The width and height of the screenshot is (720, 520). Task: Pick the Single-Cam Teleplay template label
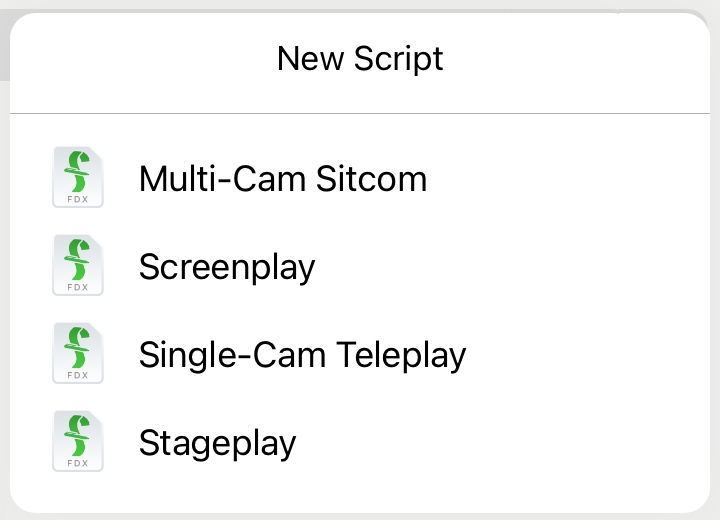(302, 355)
